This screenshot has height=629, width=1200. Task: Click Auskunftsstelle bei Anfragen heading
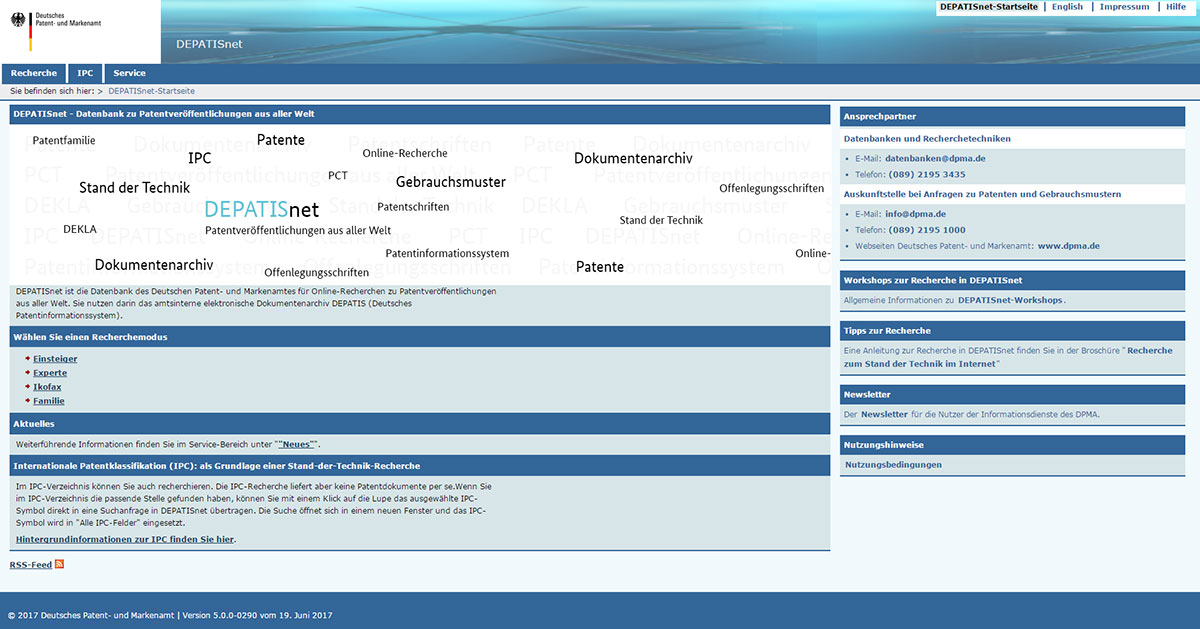pos(982,194)
